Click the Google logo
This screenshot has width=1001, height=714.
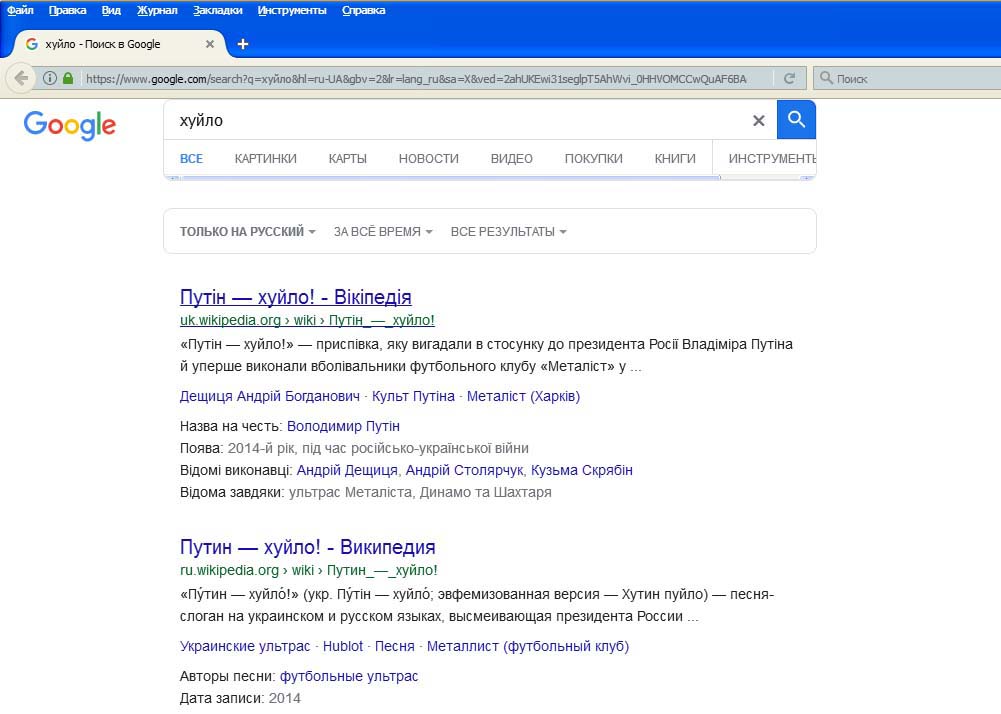(70, 125)
